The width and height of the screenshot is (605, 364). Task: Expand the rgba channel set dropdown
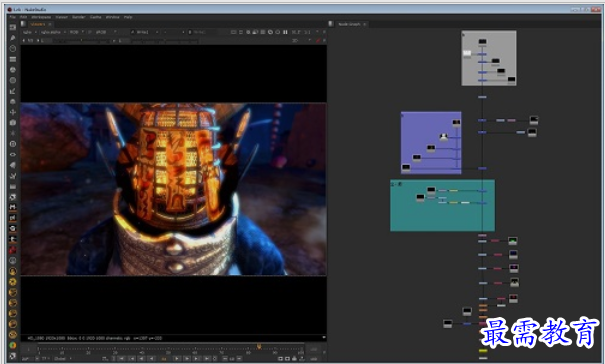[29, 32]
